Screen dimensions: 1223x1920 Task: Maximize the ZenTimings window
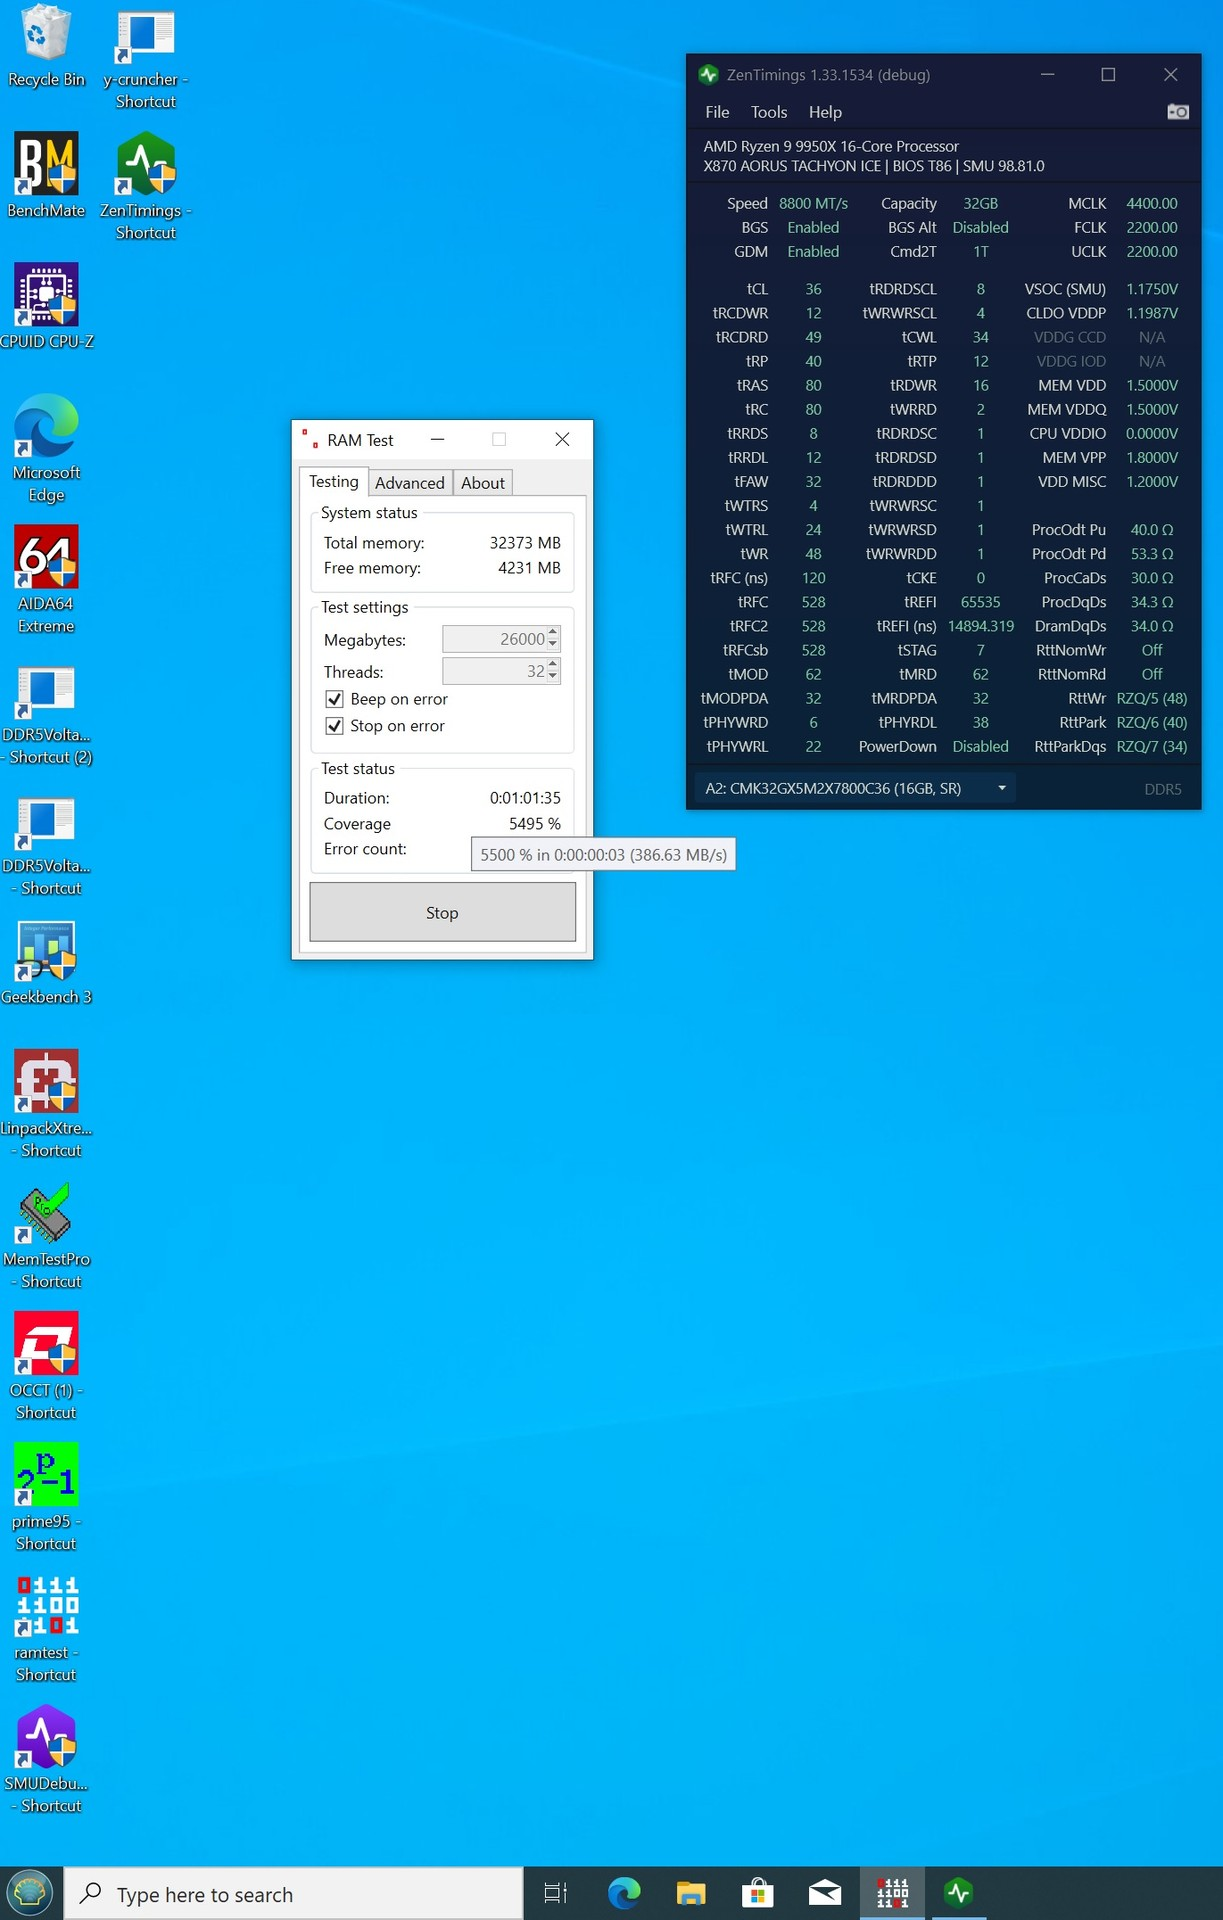tap(1108, 75)
